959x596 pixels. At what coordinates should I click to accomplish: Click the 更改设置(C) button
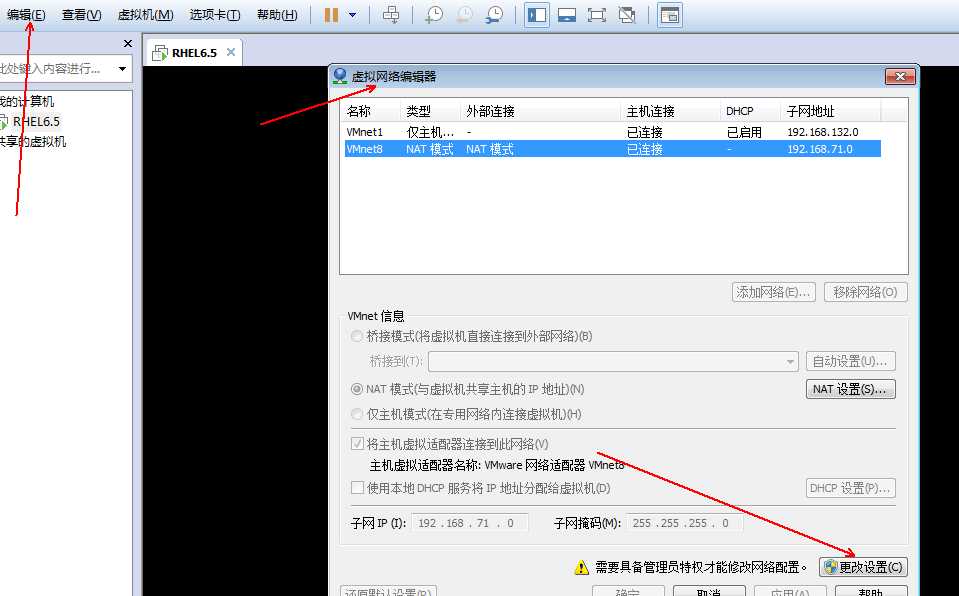coord(863,567)
